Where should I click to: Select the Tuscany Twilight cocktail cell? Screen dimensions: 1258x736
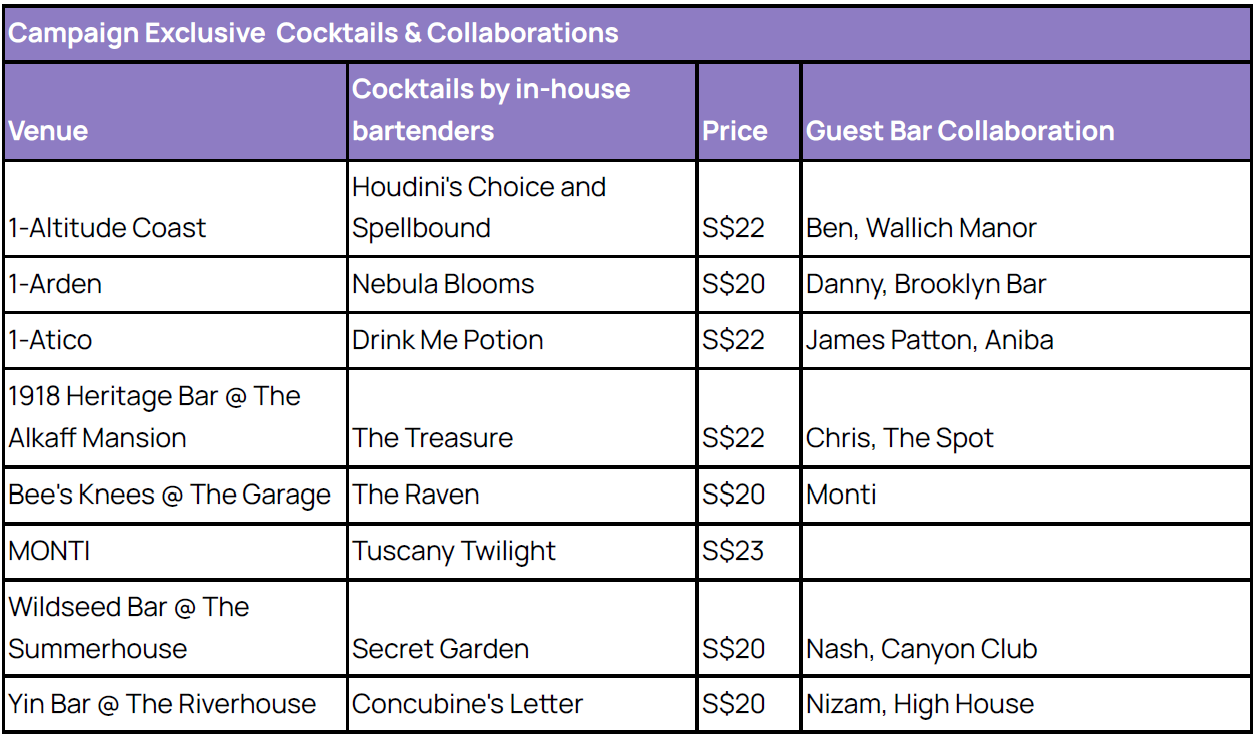coord(522,551)
